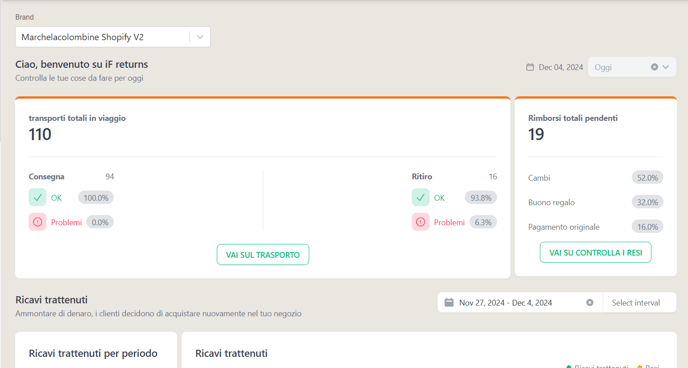This screenshot has height=368, width=688.
Task: Click the green Ritiro OK checkmark icon
Action: click(420, 197)
